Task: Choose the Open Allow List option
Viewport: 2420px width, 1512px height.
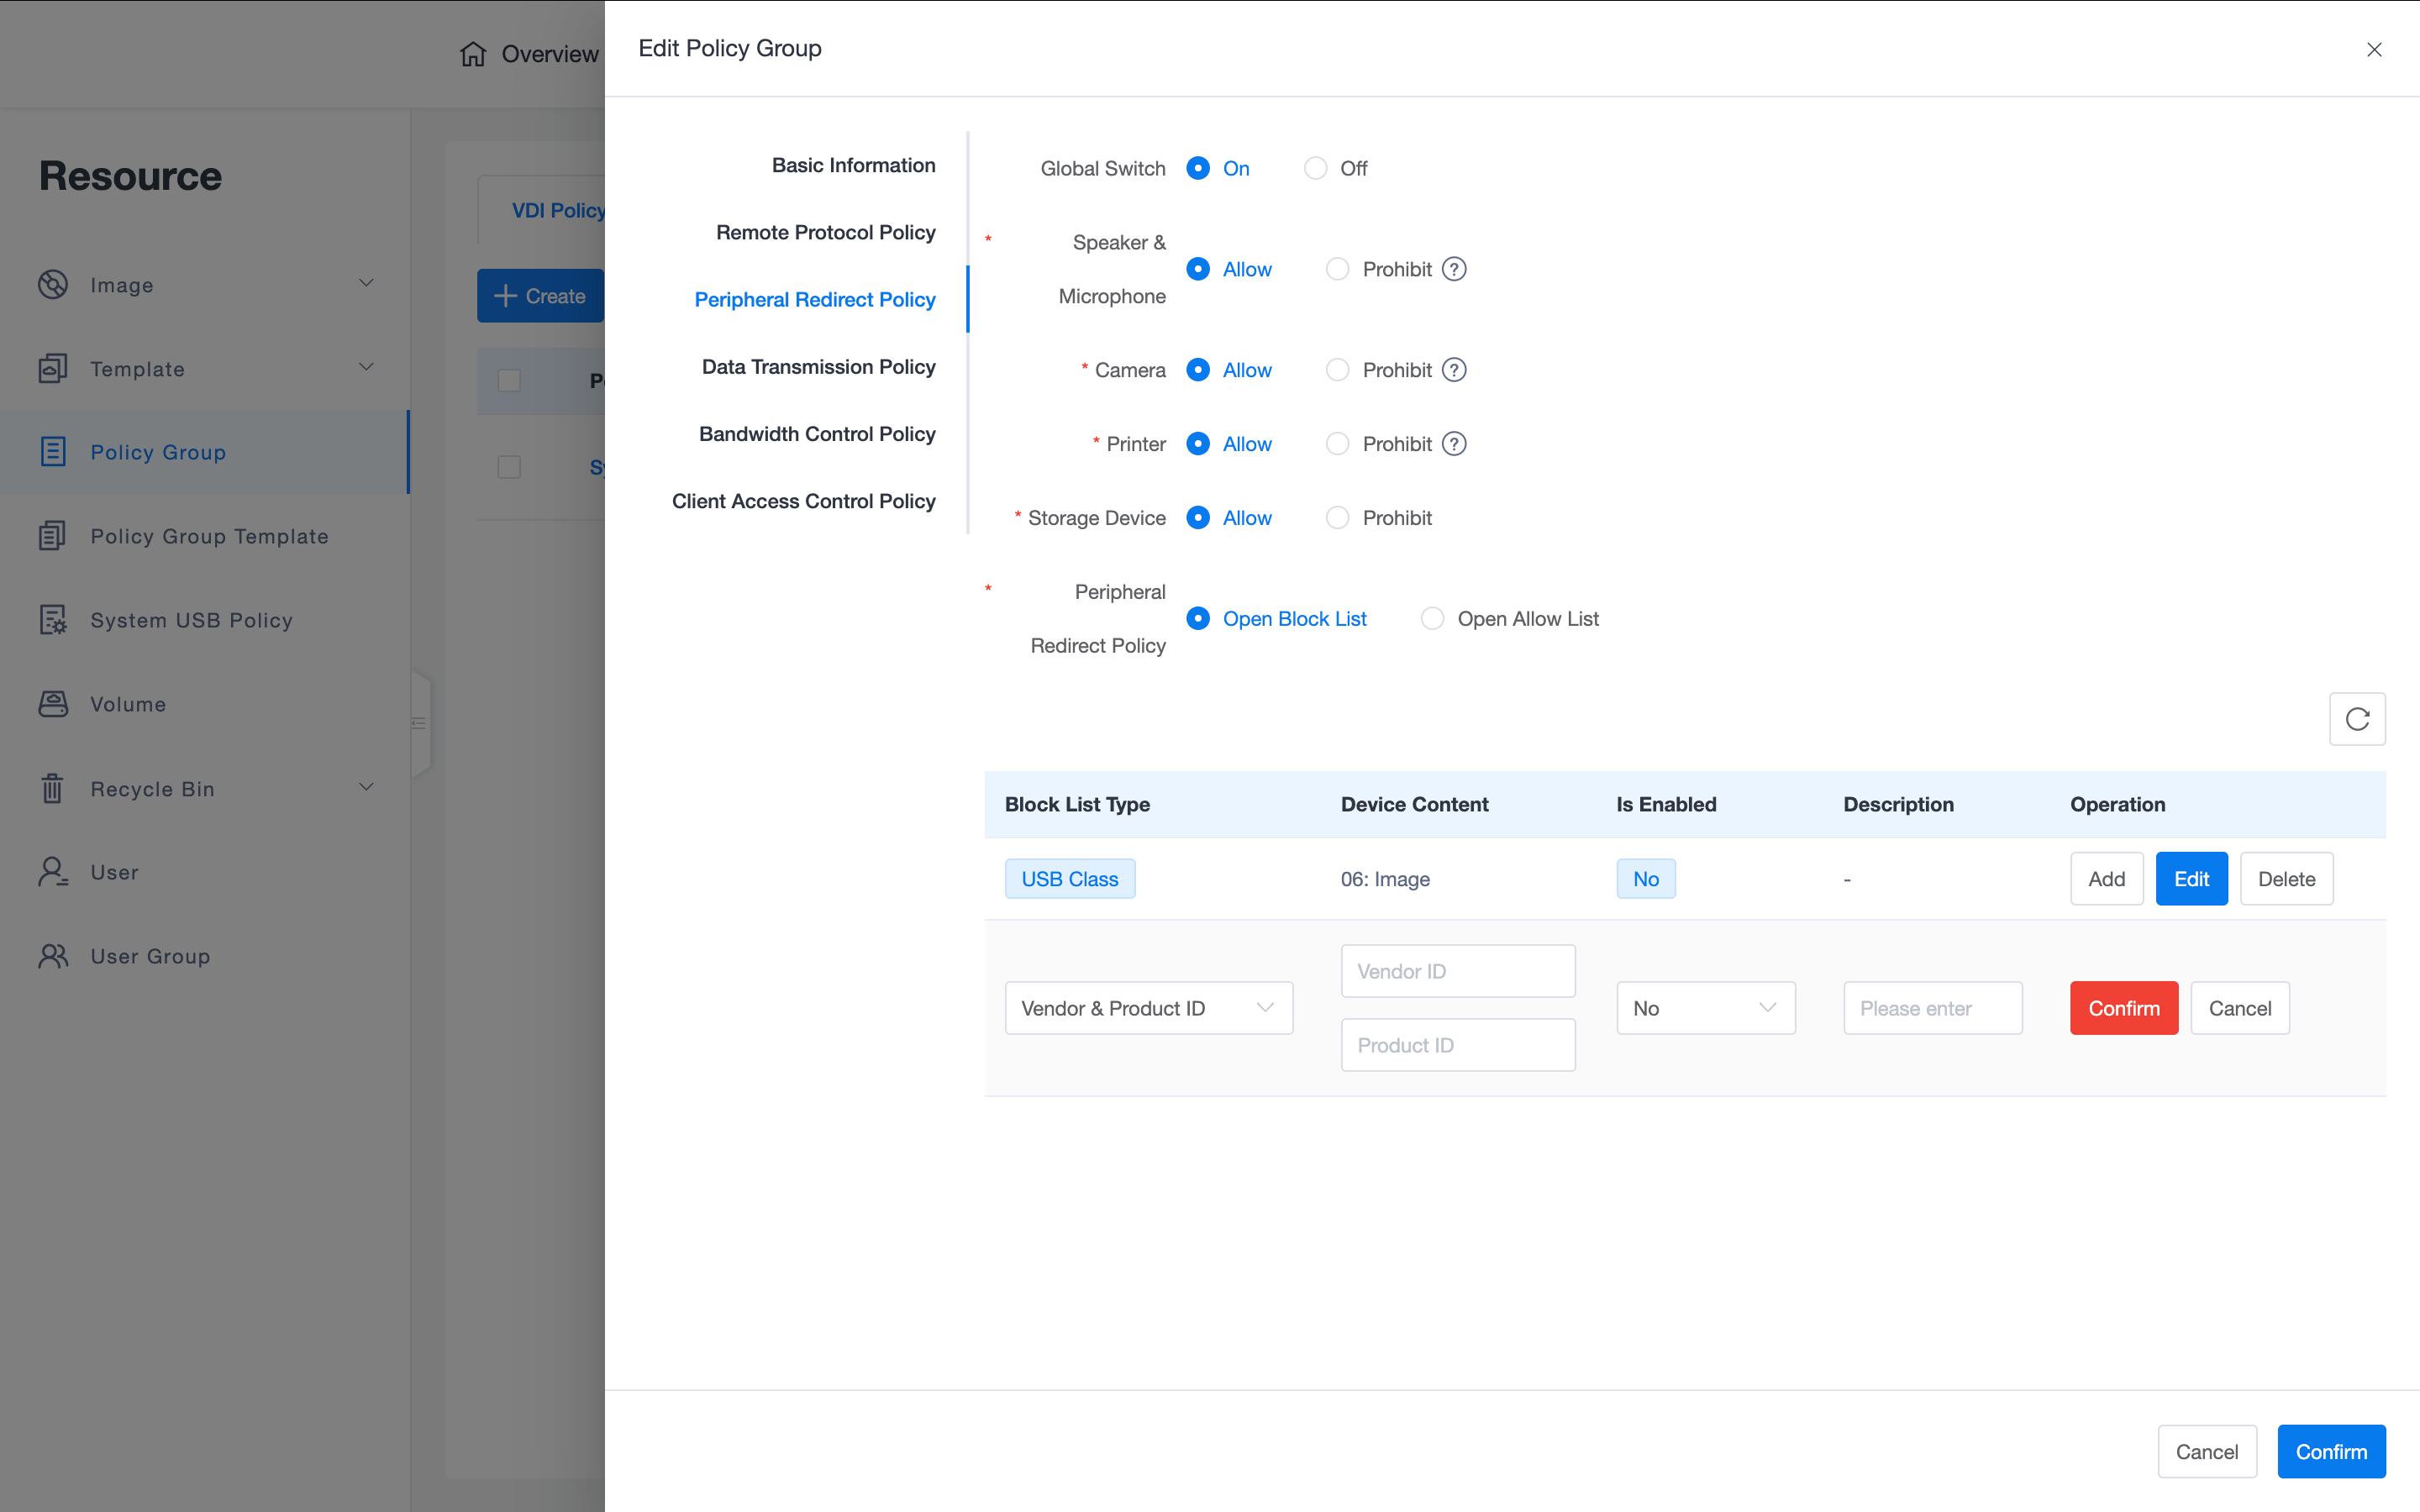Action: (x=1432, y=619)
